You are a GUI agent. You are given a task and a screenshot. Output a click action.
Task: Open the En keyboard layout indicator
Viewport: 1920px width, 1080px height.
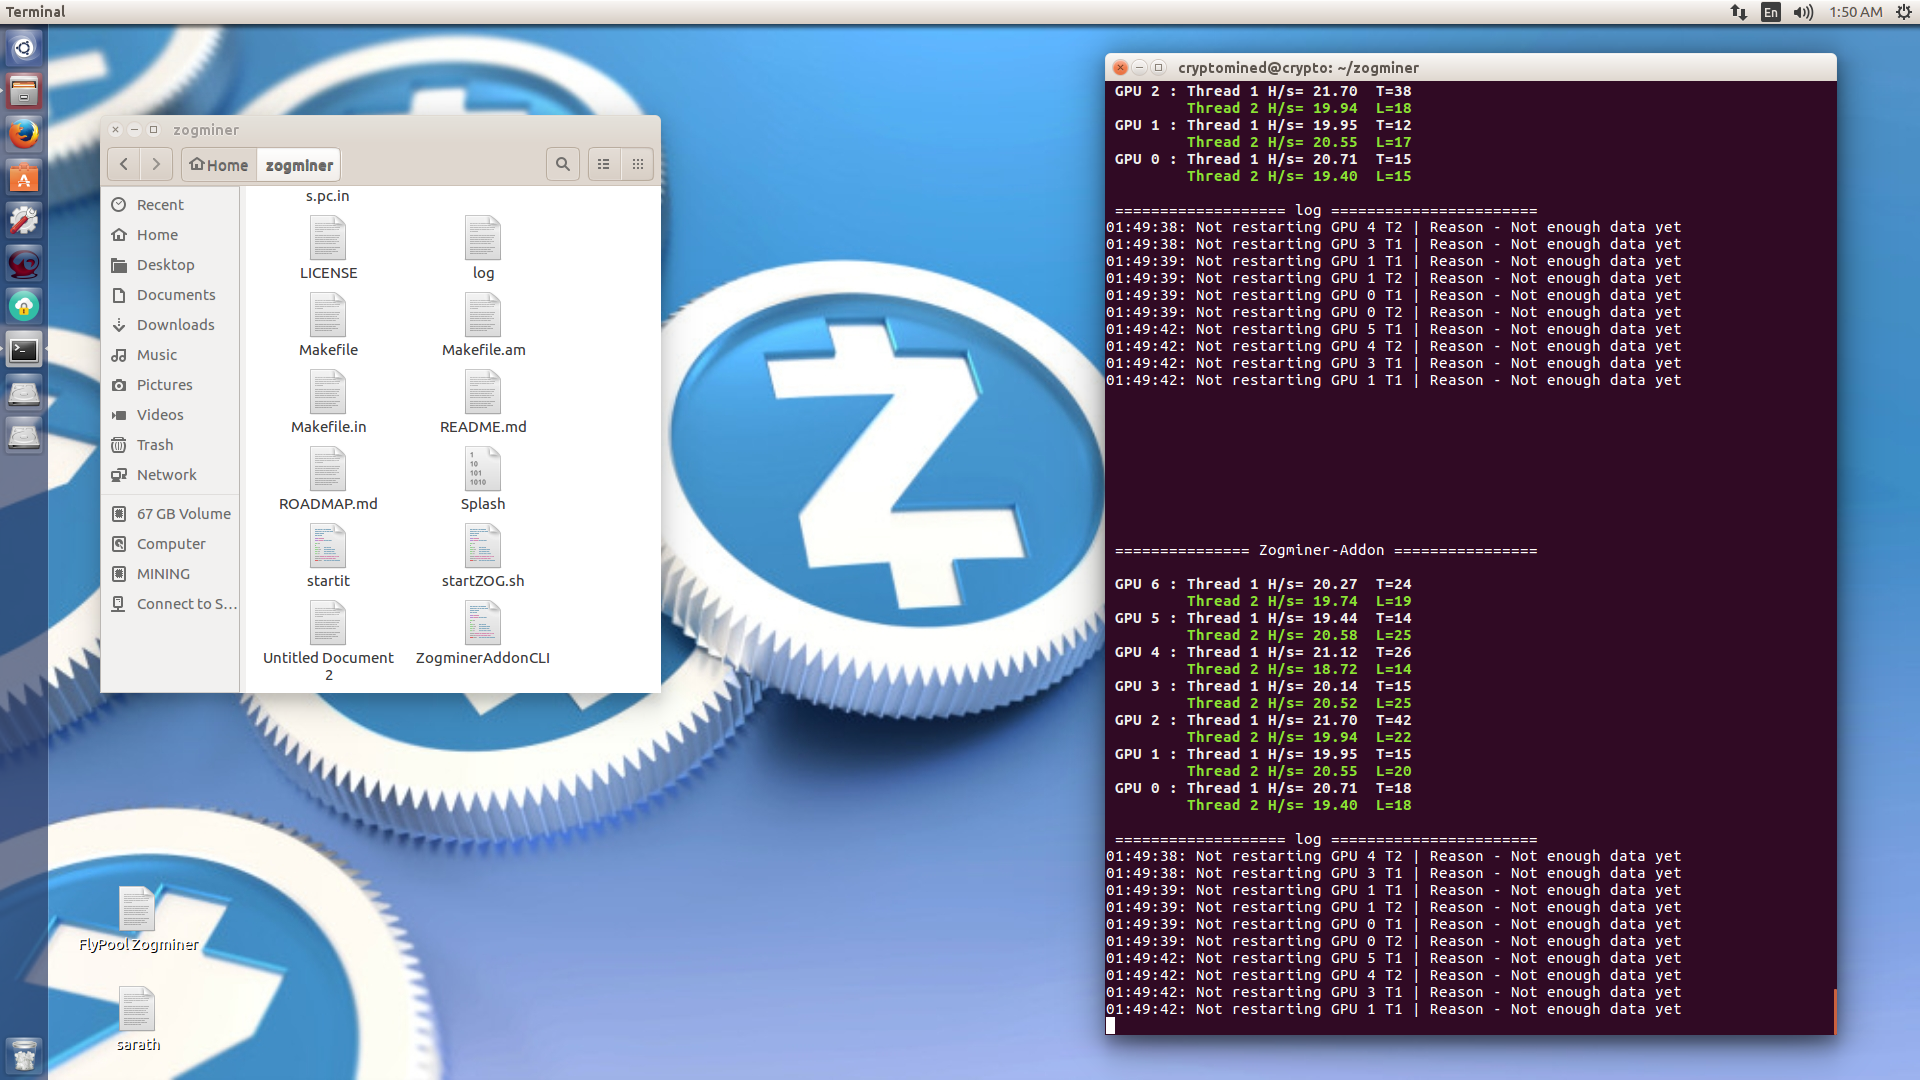(1771, 12)
